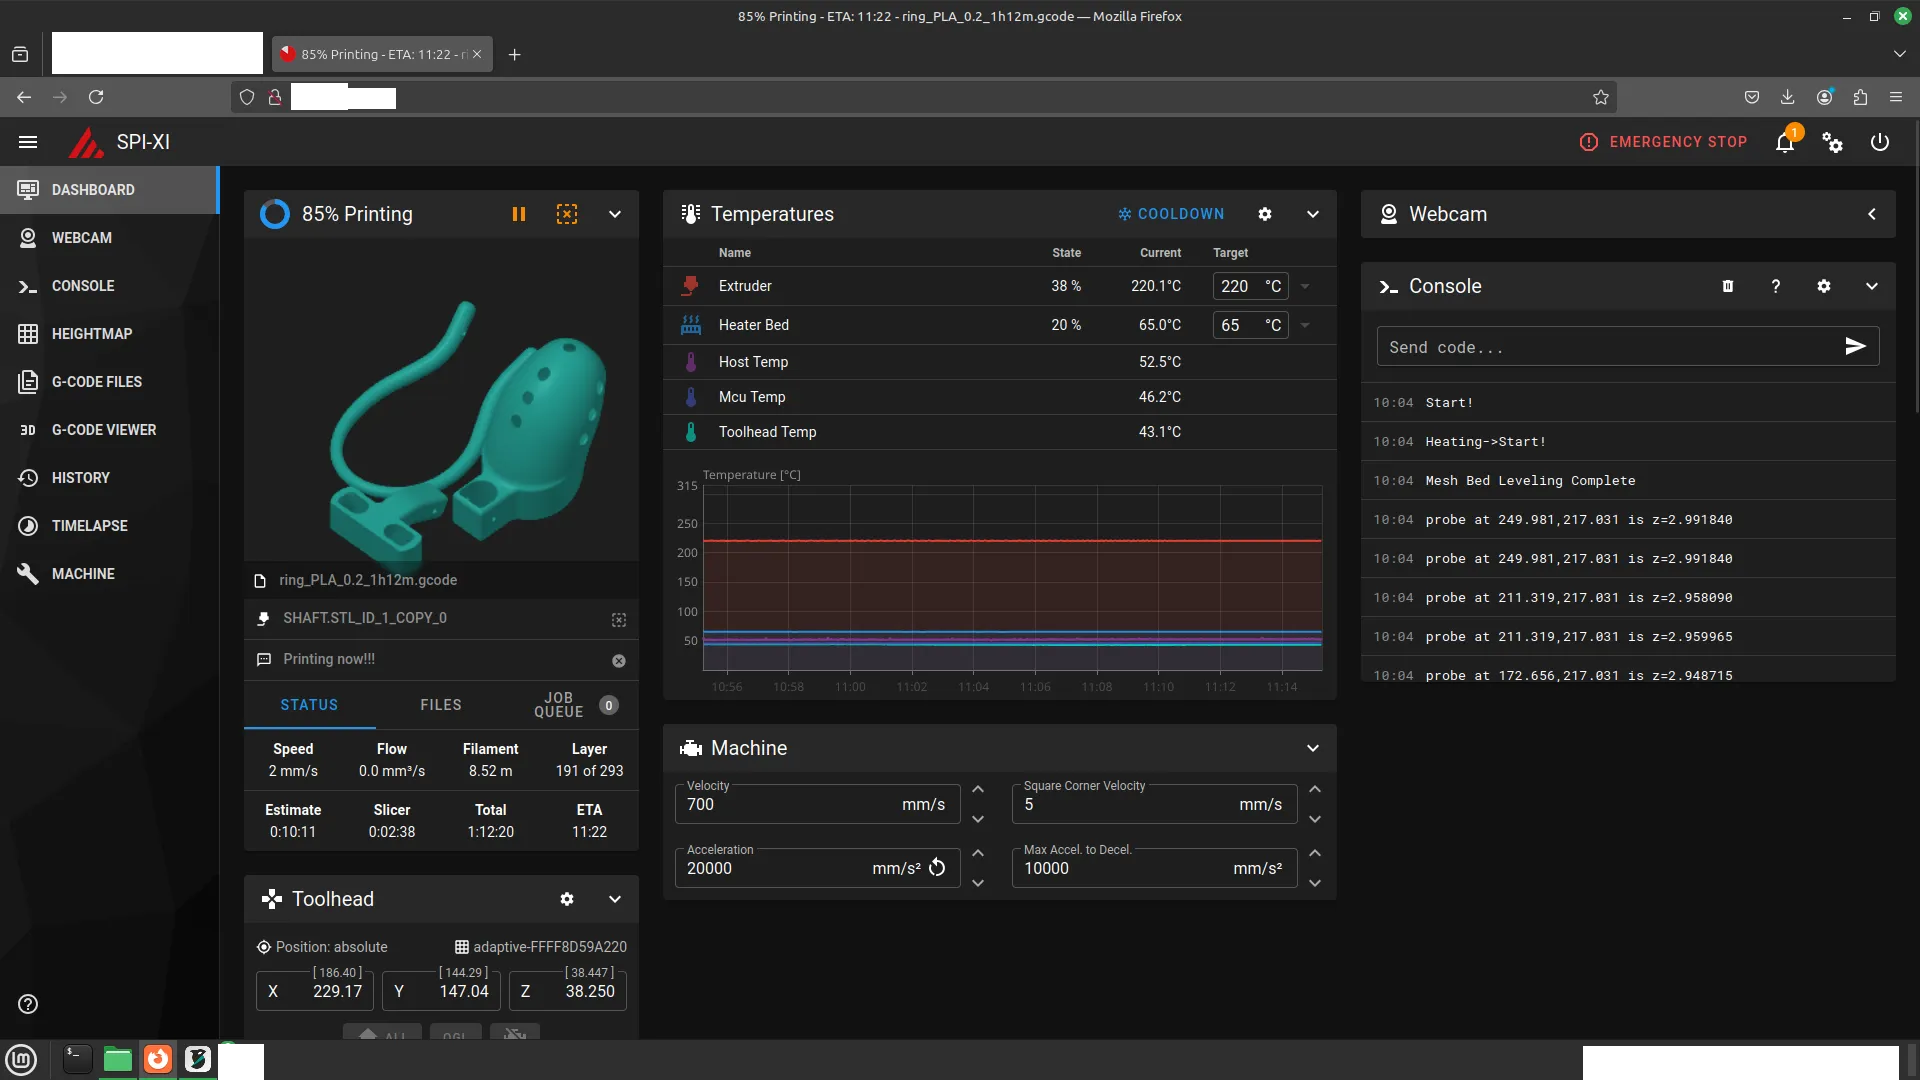Open Extruder target temperature preset dropdown
Viewport: 1920px width, 1080px height.
point(1305,286)
